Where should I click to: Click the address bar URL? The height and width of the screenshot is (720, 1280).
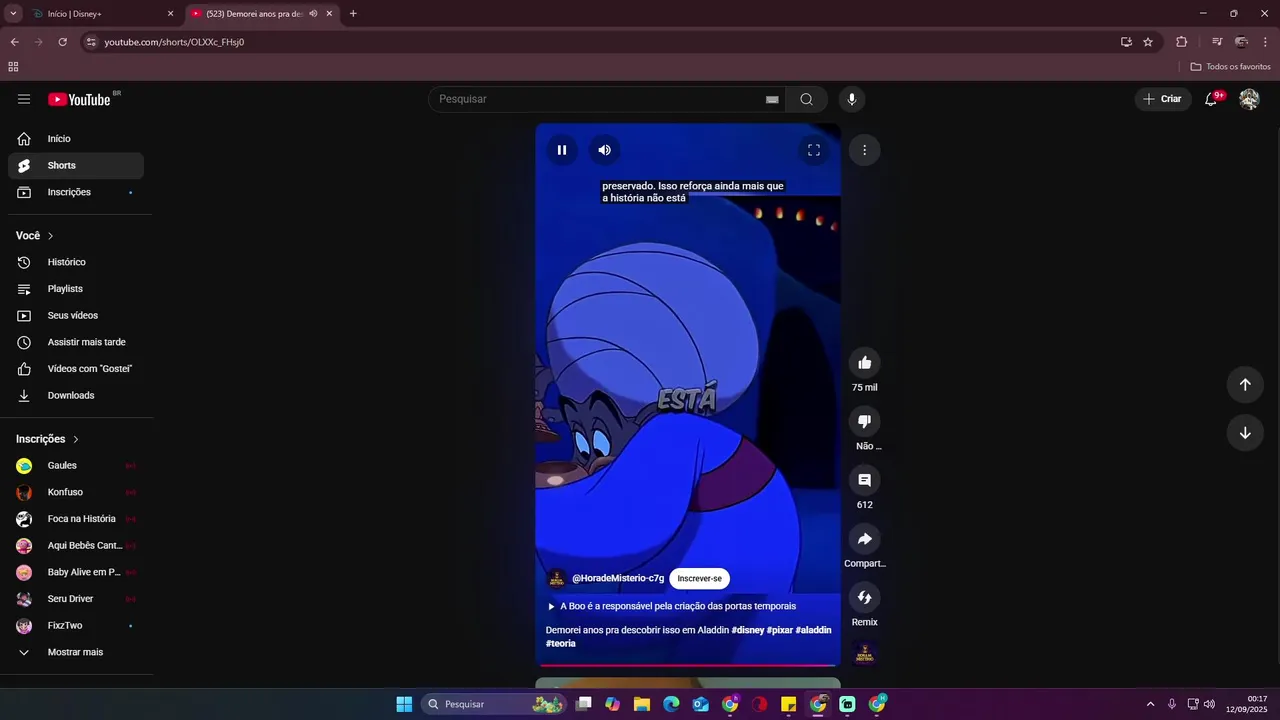[174, 42]
